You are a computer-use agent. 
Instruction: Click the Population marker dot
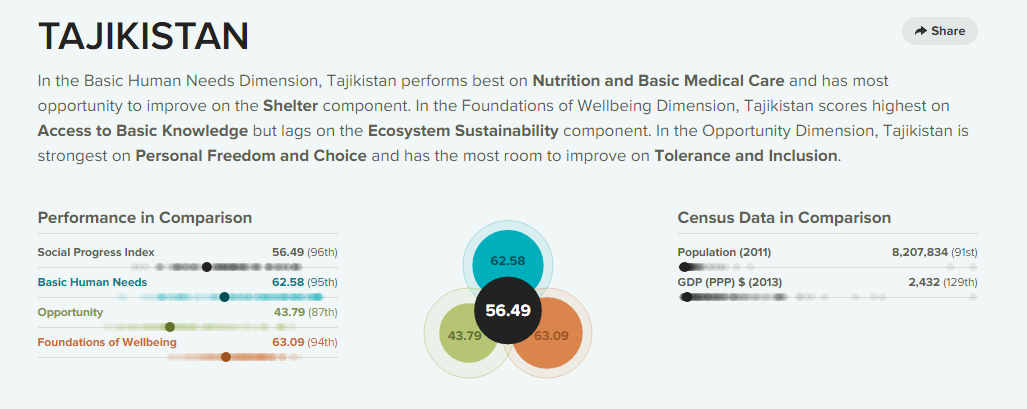[x=684, y=267]
